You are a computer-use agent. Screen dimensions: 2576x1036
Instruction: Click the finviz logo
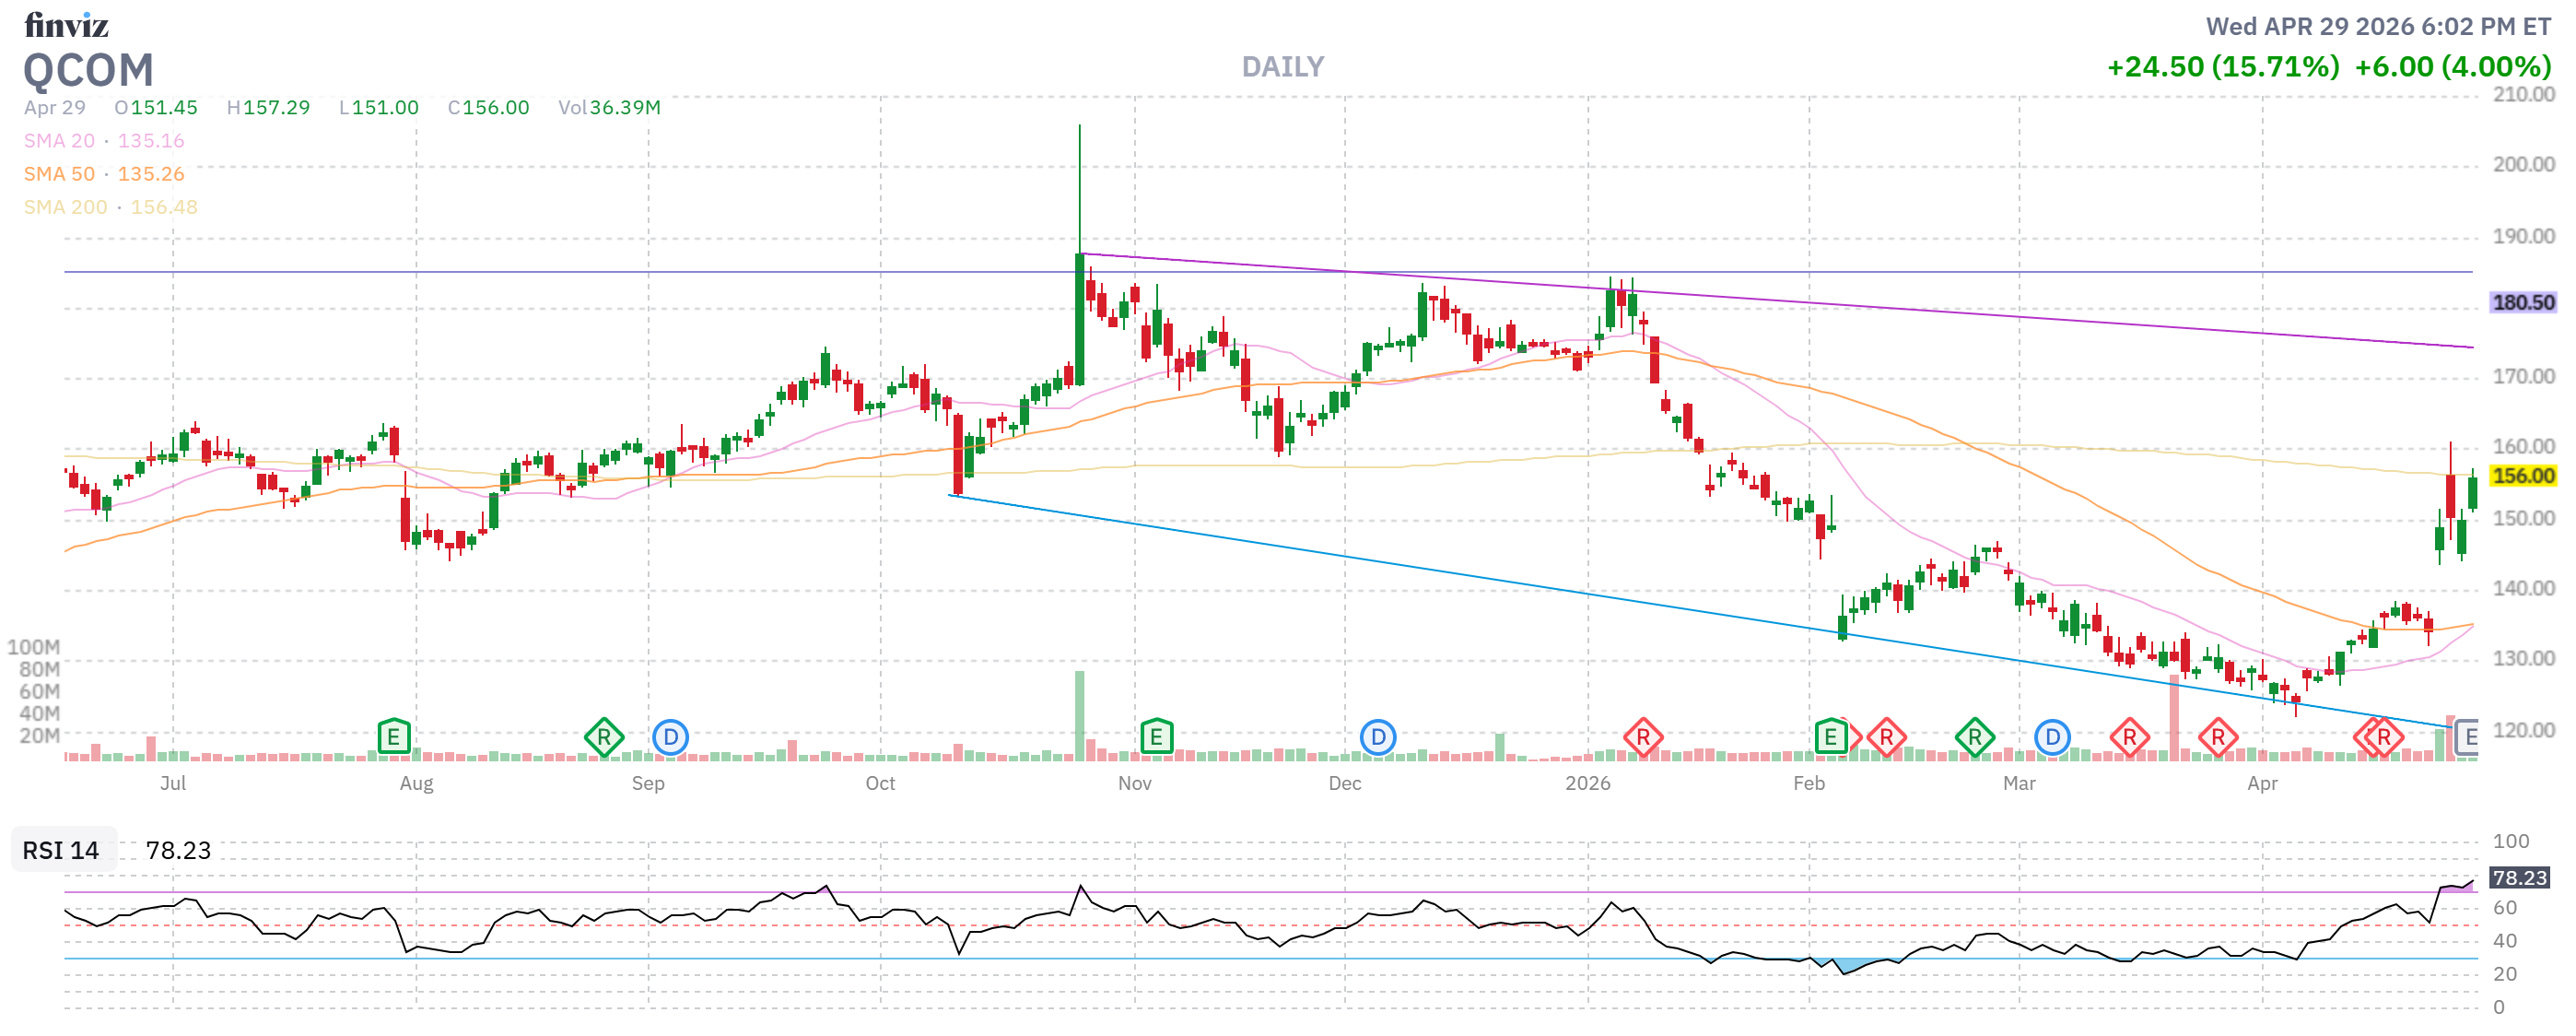pyautogui.click(x=66, y=25)
